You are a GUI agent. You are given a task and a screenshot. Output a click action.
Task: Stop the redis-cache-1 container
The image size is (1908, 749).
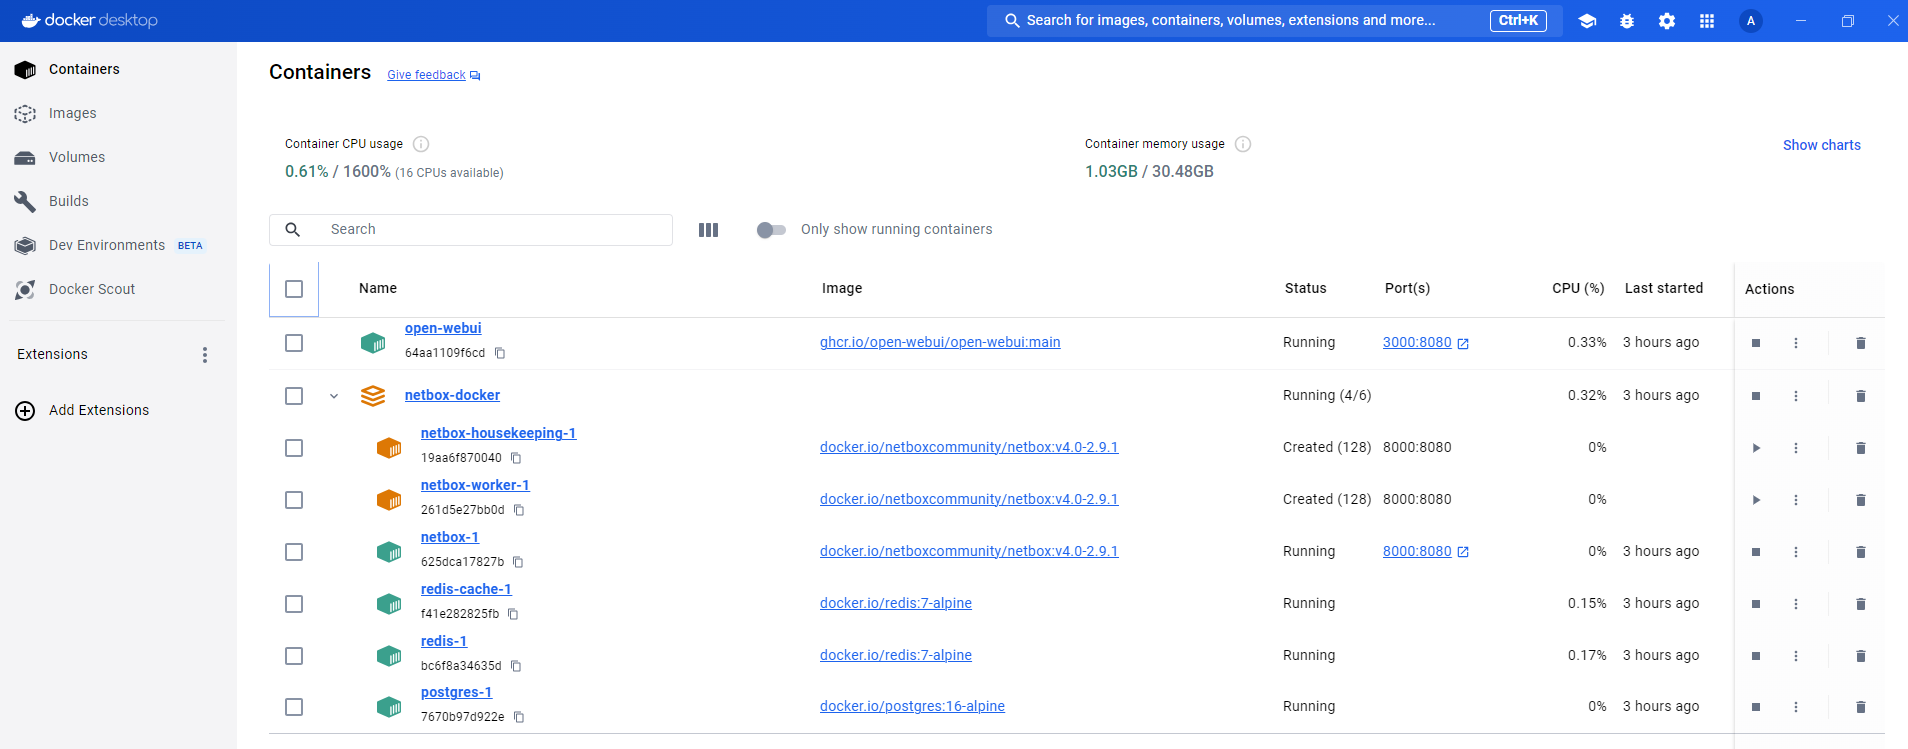[x=1756, y=604]
